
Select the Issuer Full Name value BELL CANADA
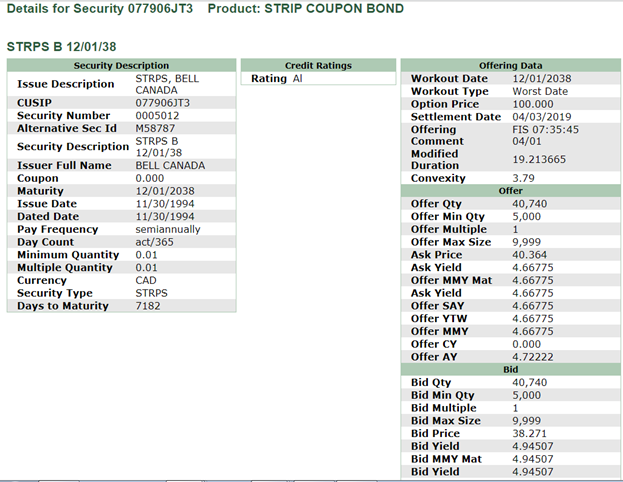[170, 165]
